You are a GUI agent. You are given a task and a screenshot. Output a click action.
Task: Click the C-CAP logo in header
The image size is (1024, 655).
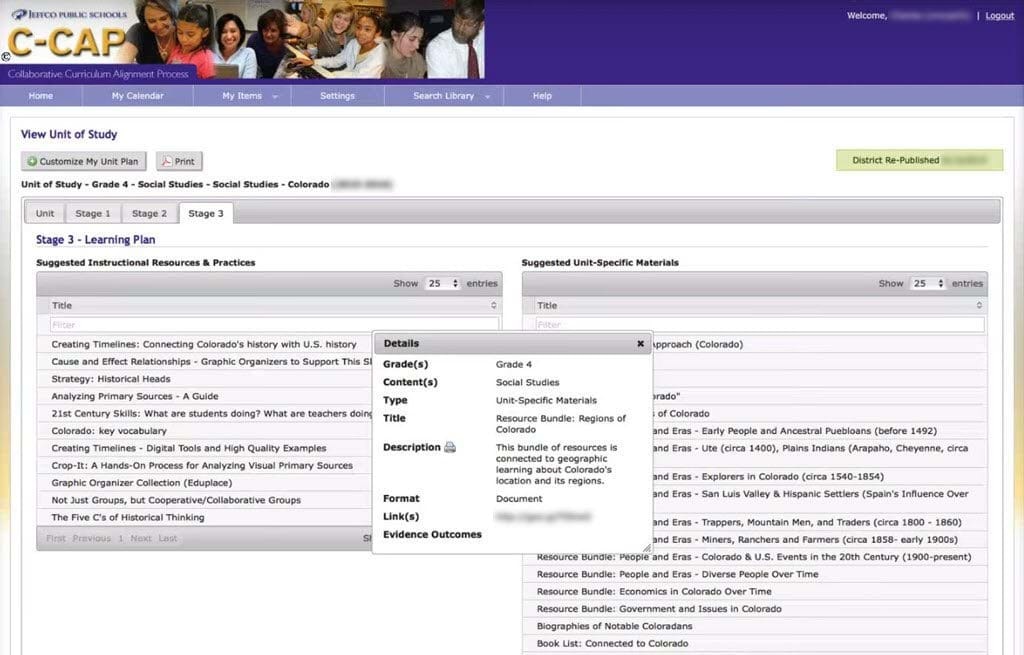click(66, 42)
